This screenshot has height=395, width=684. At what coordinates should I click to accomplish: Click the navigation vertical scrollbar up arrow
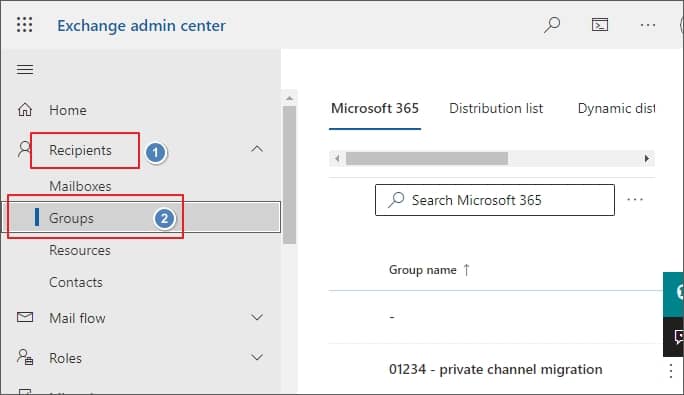[289, 98]
